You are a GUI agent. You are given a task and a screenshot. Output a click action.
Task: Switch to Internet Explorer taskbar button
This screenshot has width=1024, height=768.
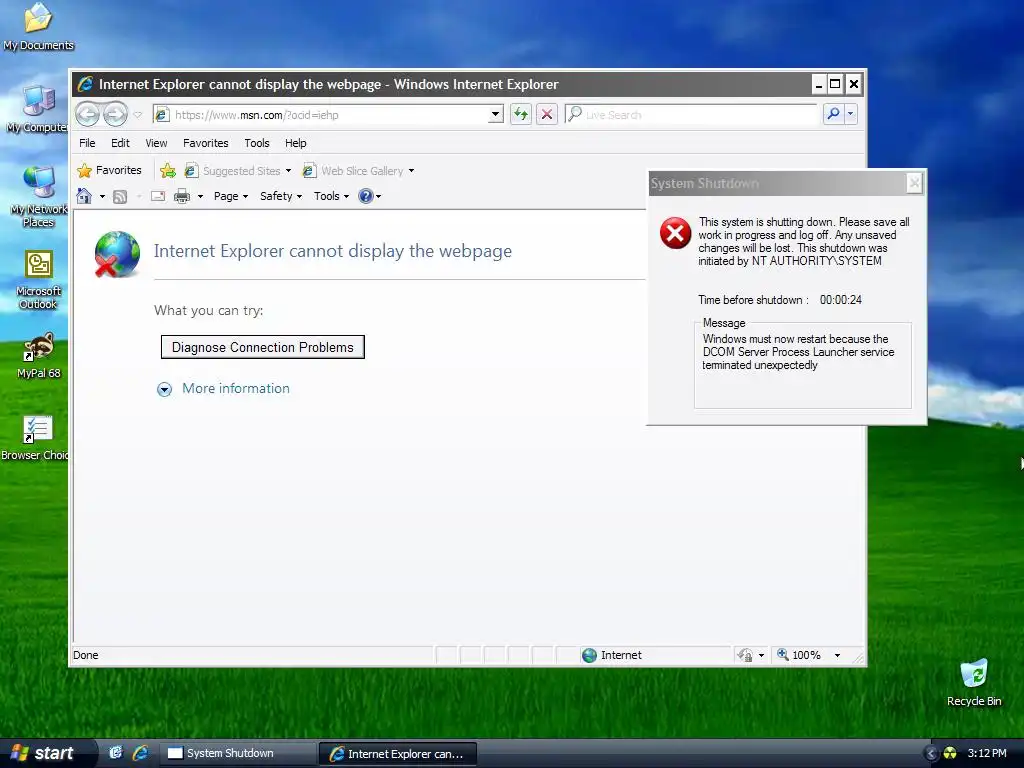point(398,754)
